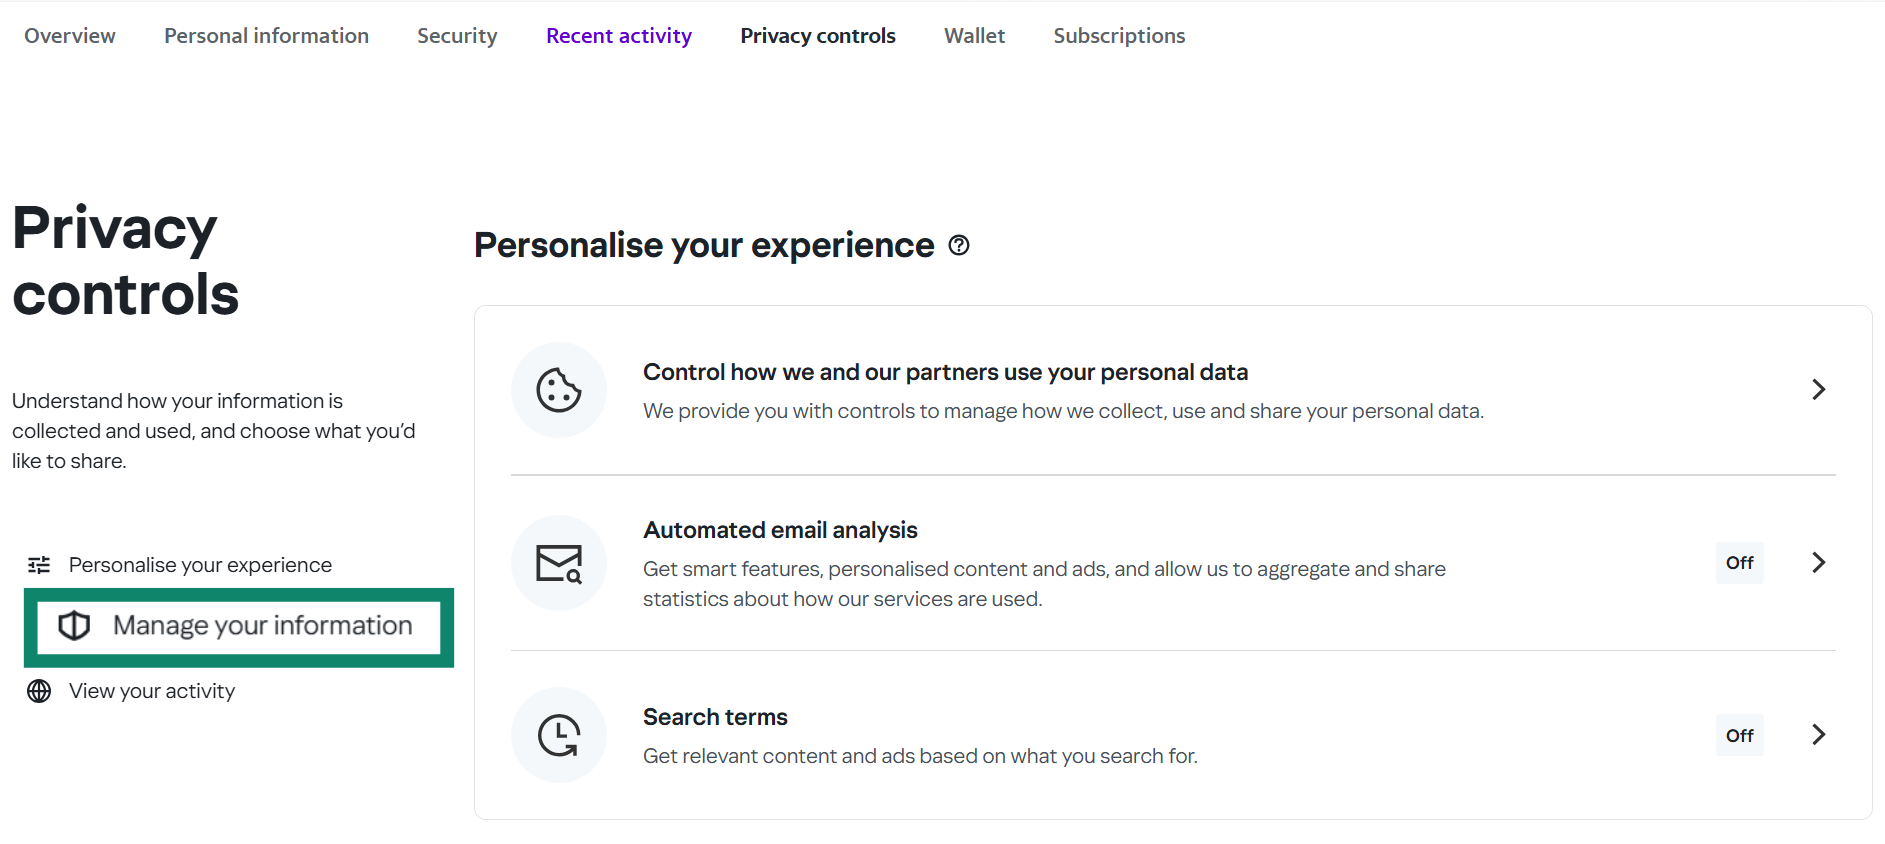
Task: Switch to the Security tab
Action: pyautogui.click(x=457, y=35)
